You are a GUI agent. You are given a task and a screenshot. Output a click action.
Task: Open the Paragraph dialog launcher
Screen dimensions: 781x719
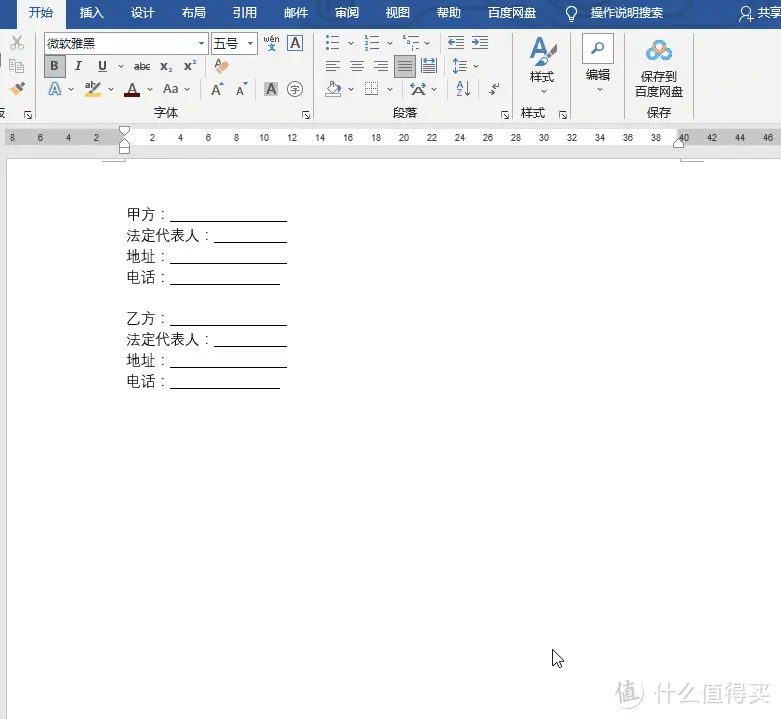[x=505, y=115]
